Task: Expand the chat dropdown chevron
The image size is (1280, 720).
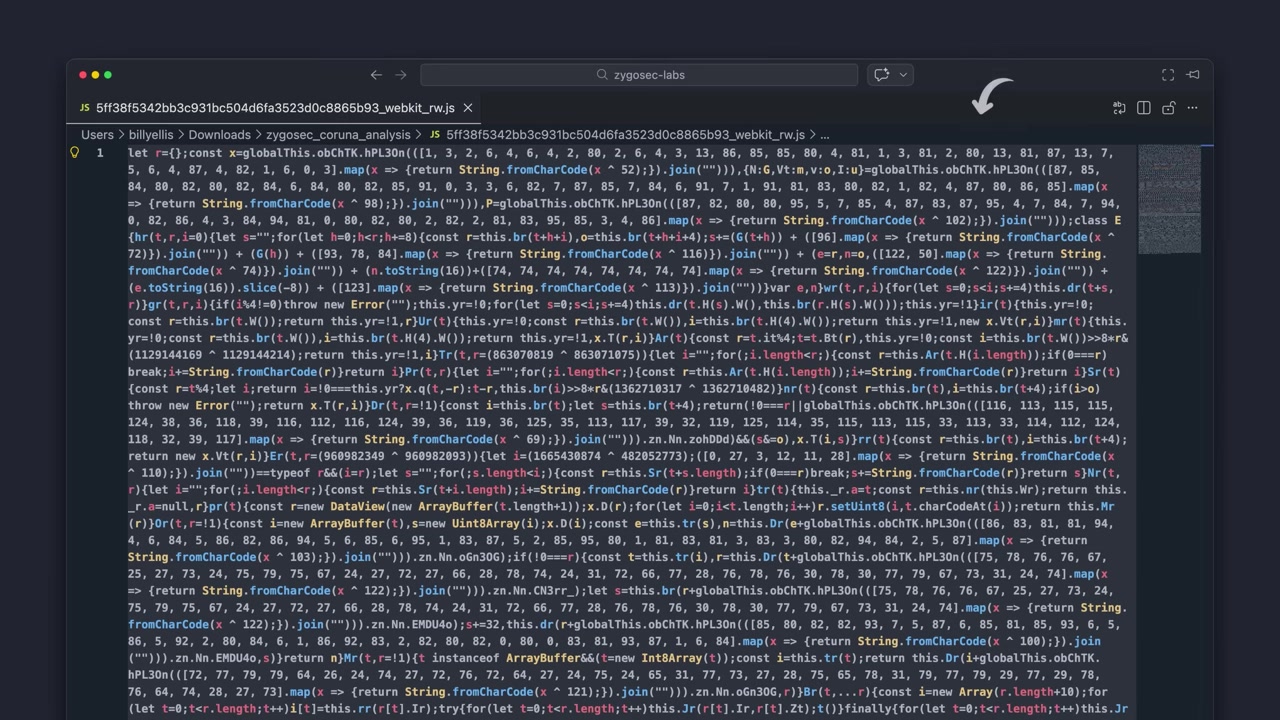Action: coord(903,75)
